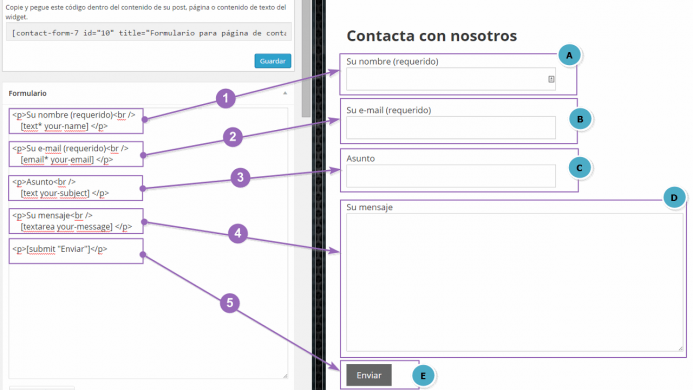Collapse the Formulario panel arrow
The width and height of the screenshot is (693, 390).
click(x=285, y=93)
